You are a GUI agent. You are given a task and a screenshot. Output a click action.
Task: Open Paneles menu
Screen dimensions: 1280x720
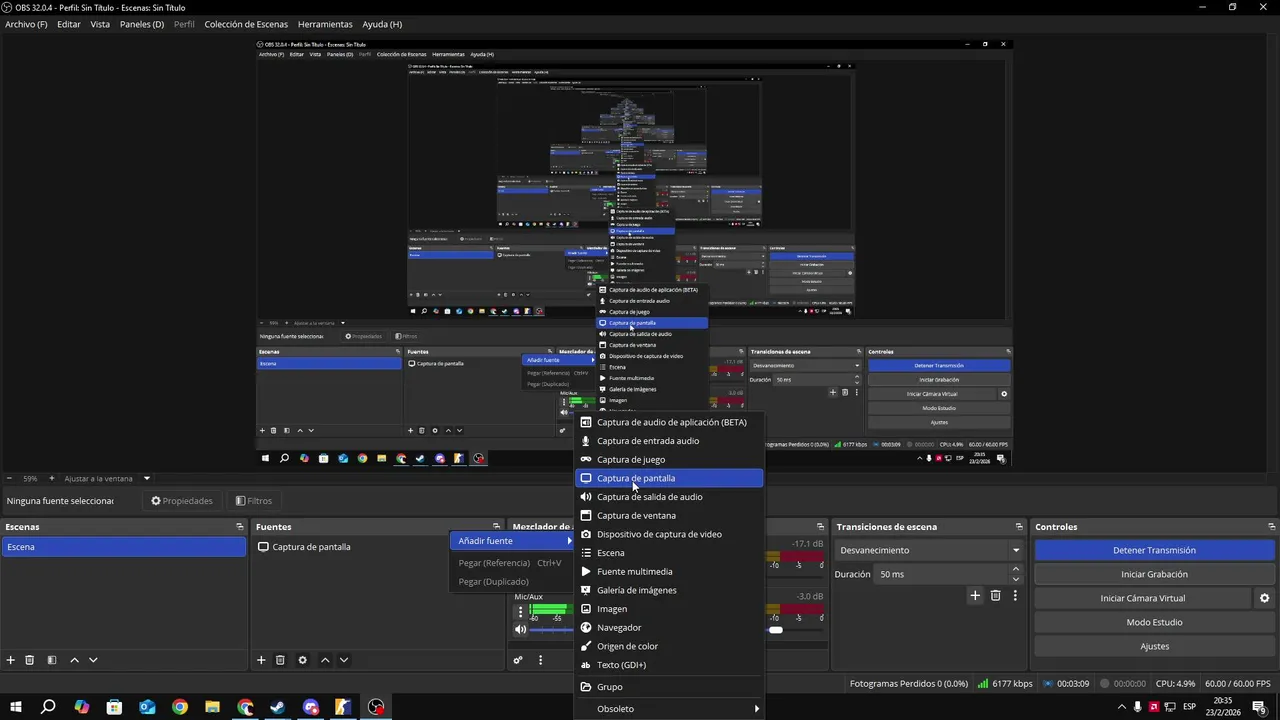click(142, 24)
